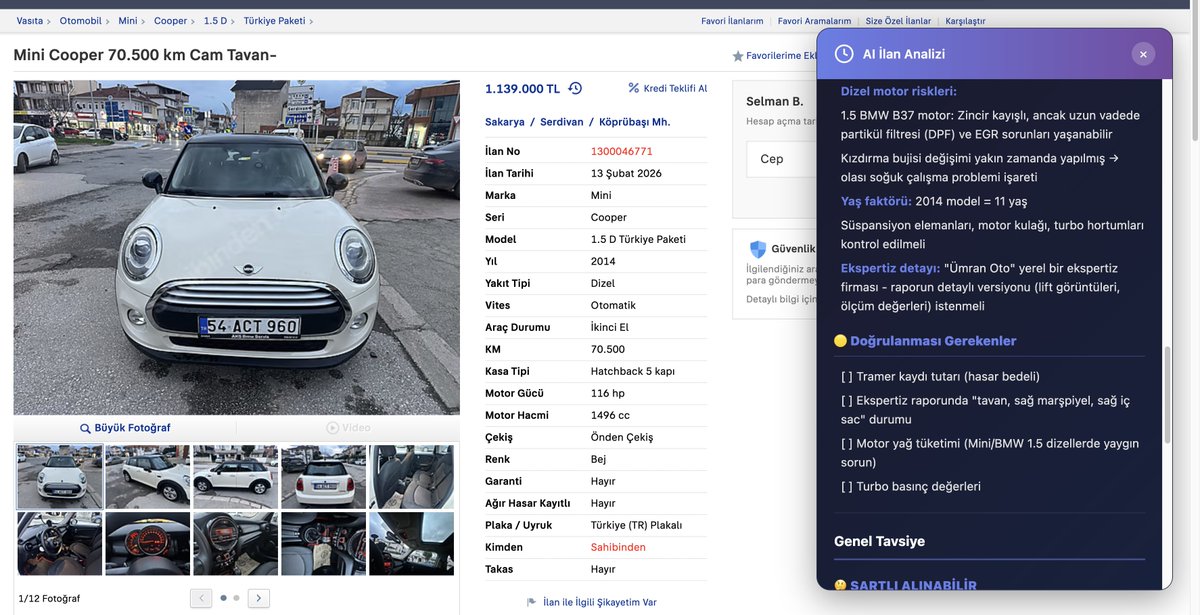The width and height of the screenshot is (1200, 615).
Task: Select the second thumbnail, front-side car view
Action: point(148,477)
